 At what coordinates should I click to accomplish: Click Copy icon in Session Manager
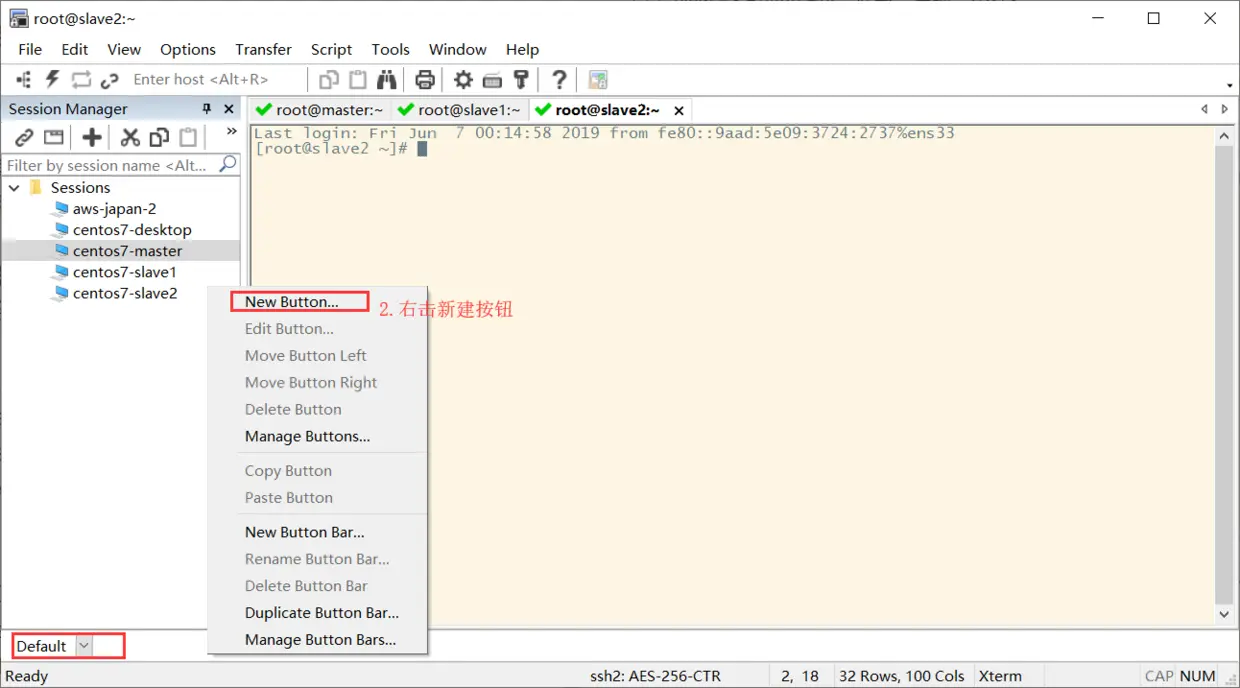point(159,137)
